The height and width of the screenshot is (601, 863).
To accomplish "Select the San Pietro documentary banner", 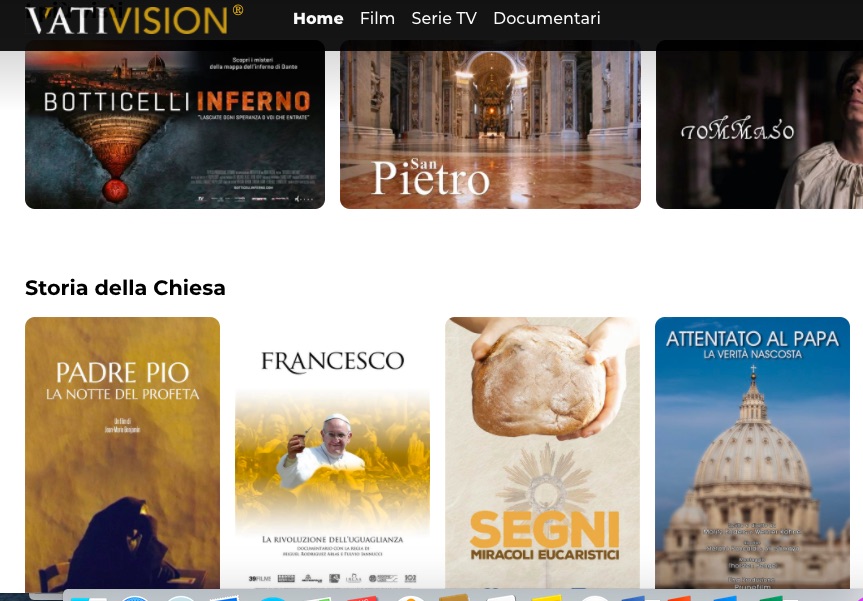I will 490,124.
